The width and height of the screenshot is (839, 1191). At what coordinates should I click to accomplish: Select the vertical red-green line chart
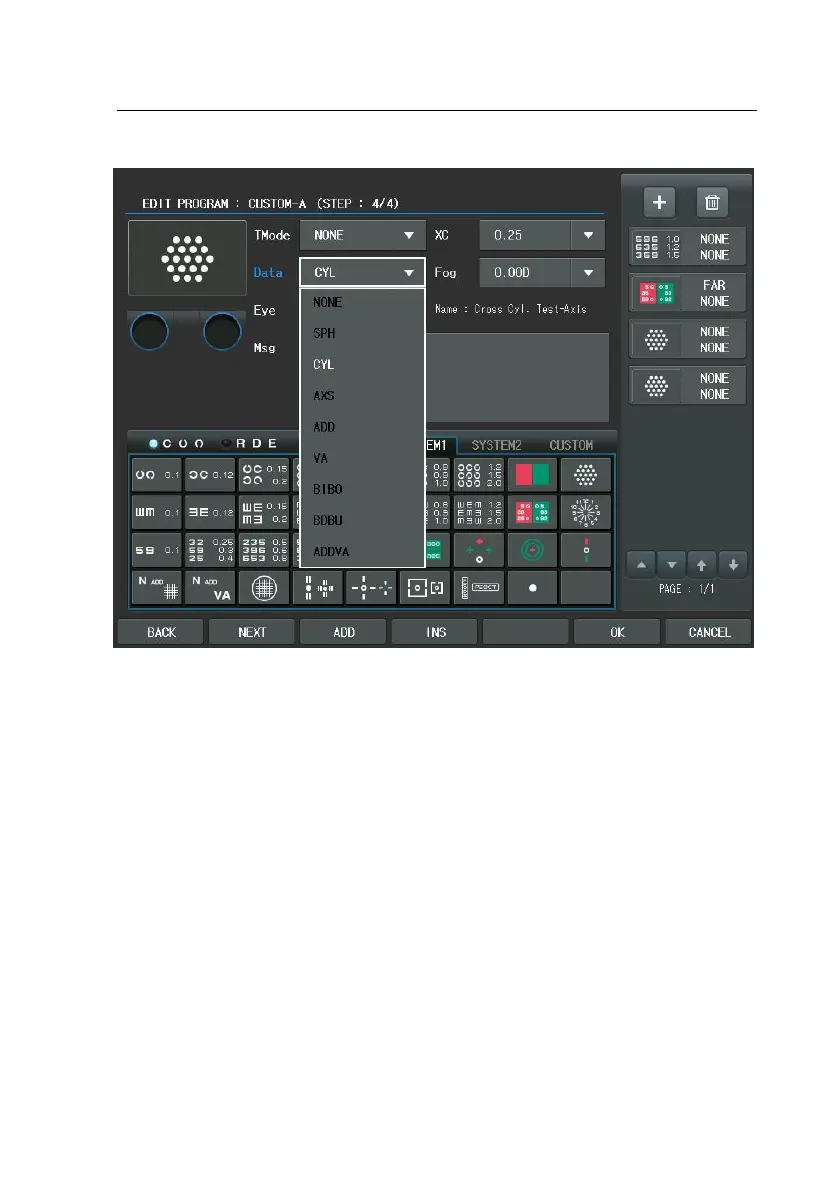585,550
